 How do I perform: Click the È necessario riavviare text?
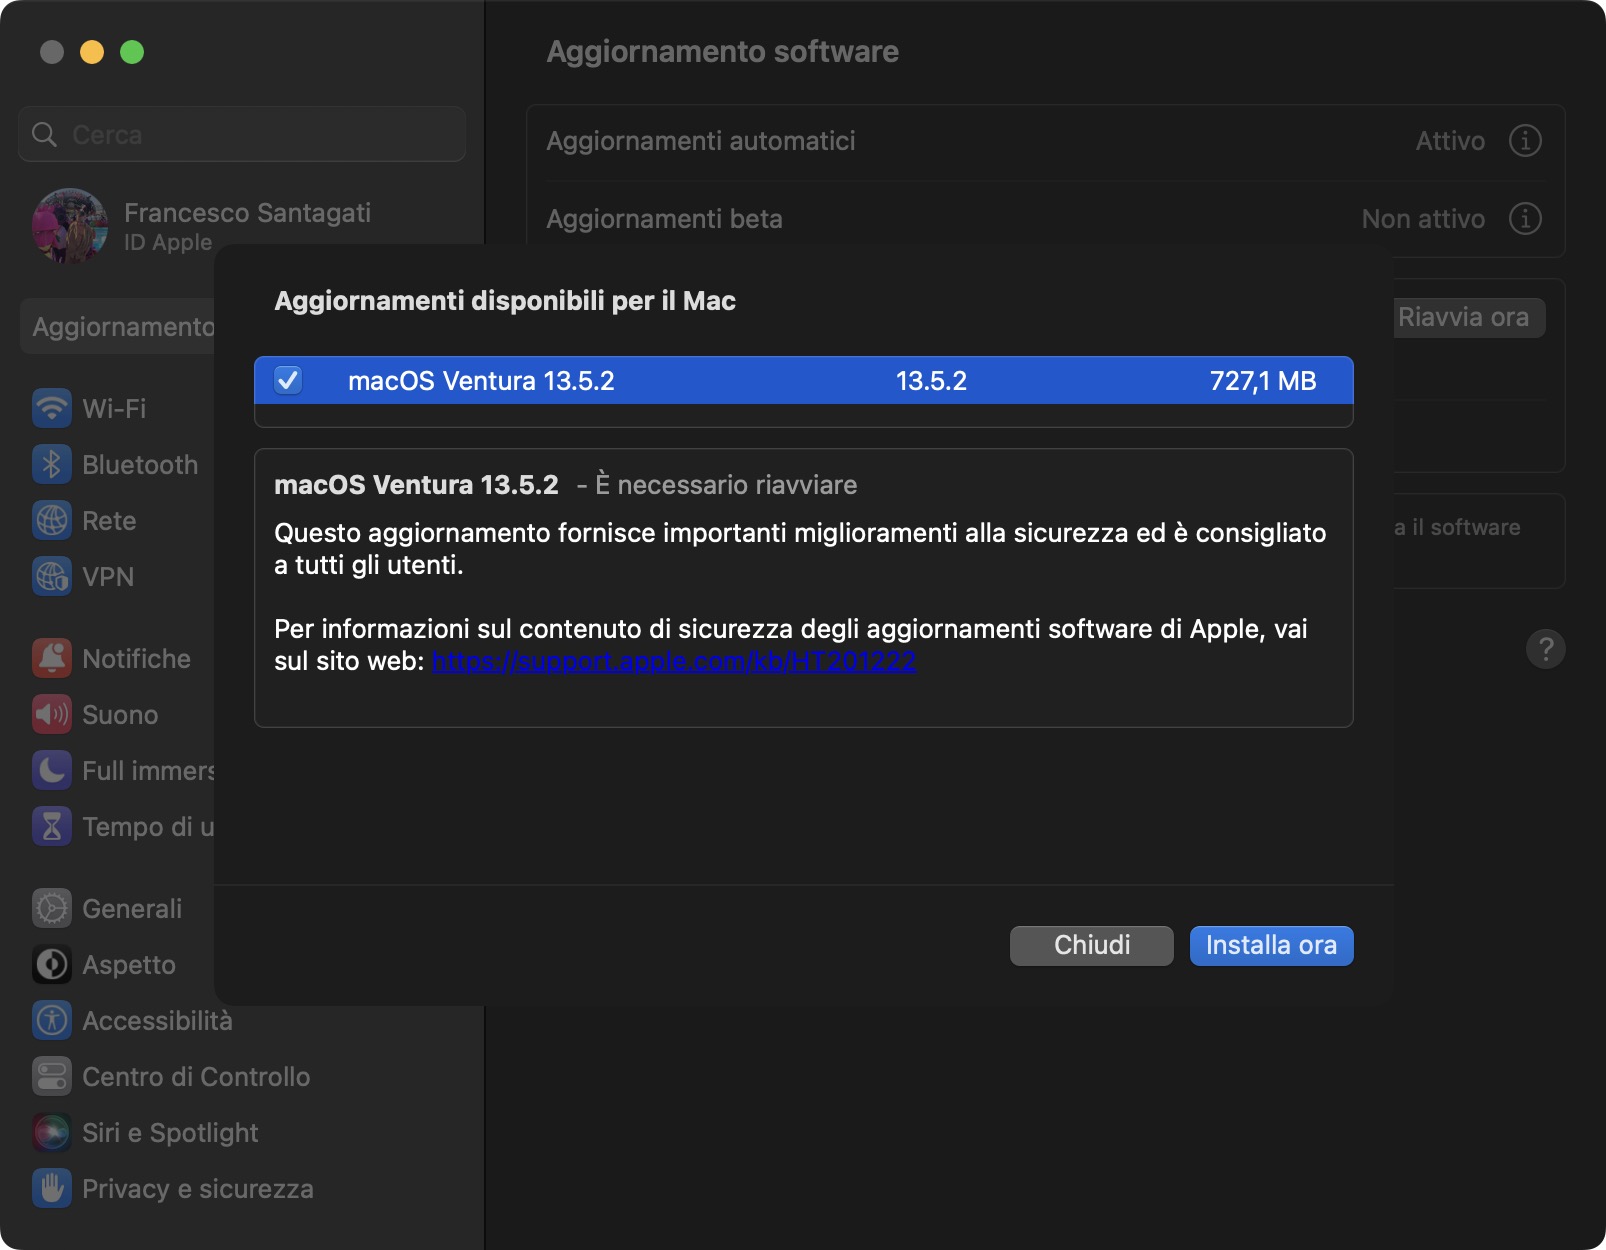click(x=726, y=485)
